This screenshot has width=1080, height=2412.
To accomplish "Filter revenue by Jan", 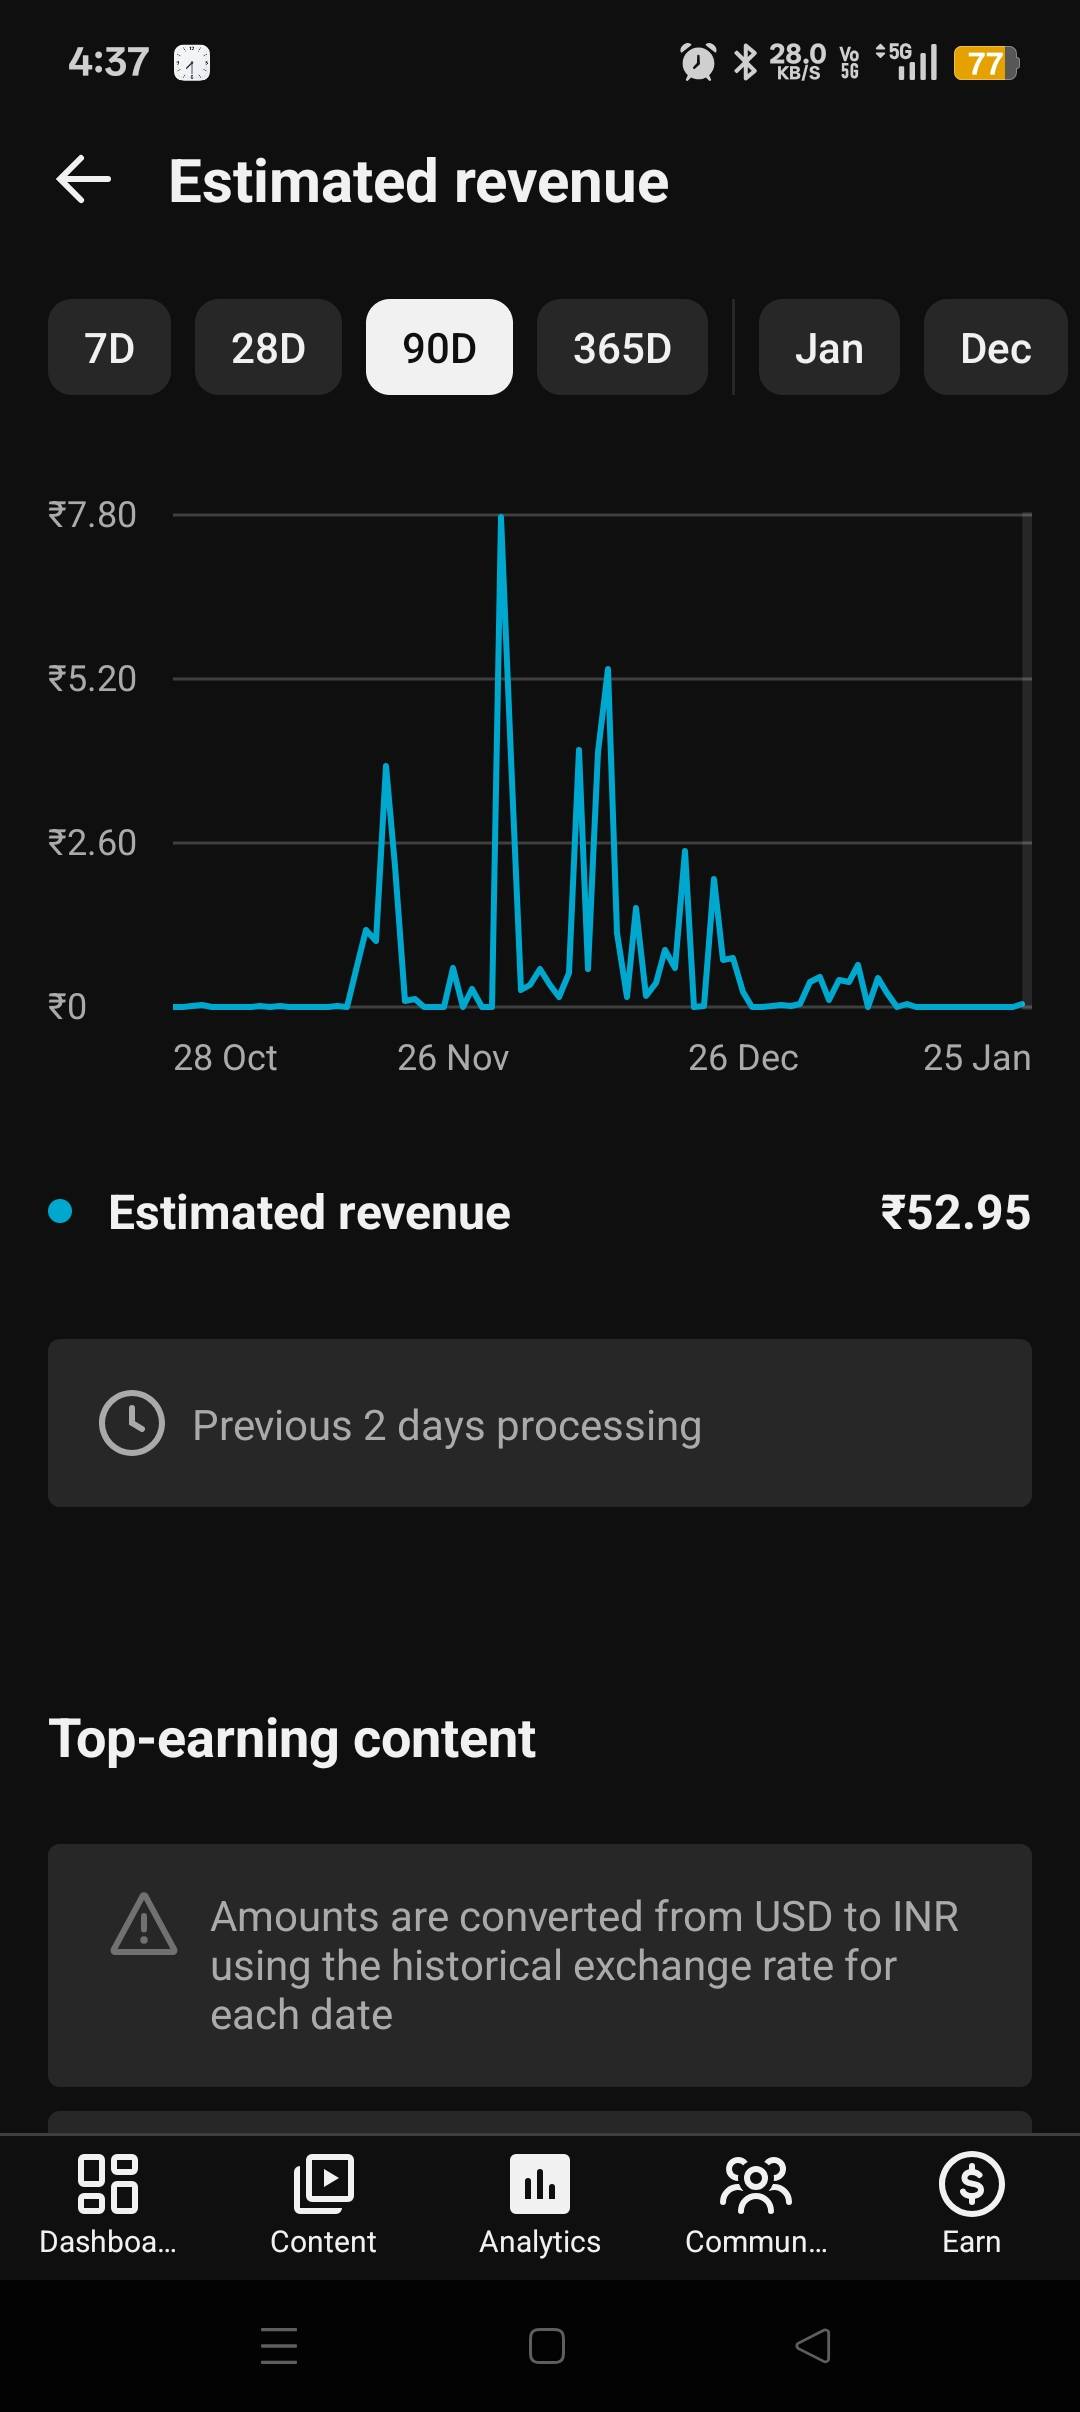I will (x=829, y=348).
